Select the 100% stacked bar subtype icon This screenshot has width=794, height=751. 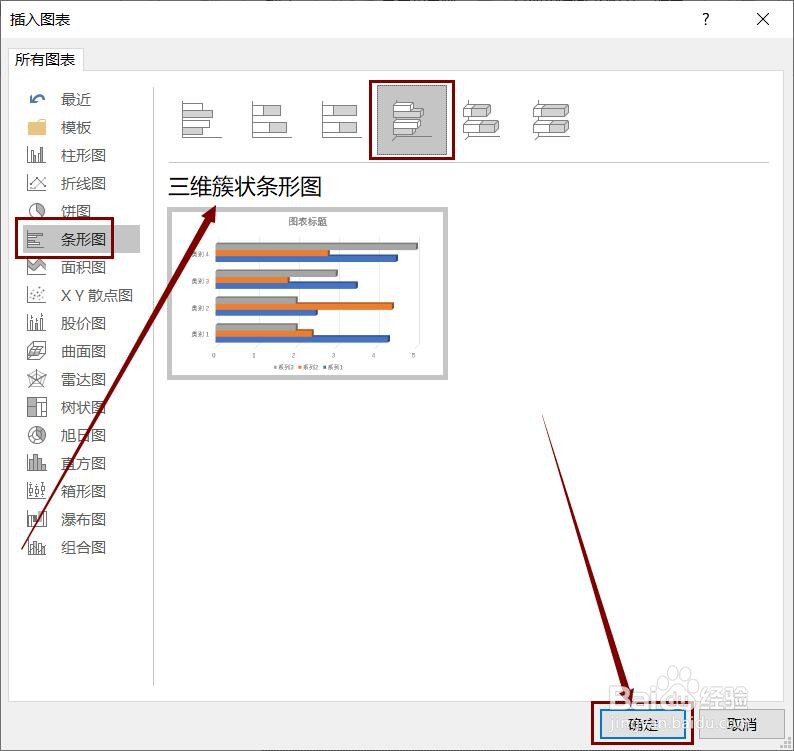click(x=341, y=120)
